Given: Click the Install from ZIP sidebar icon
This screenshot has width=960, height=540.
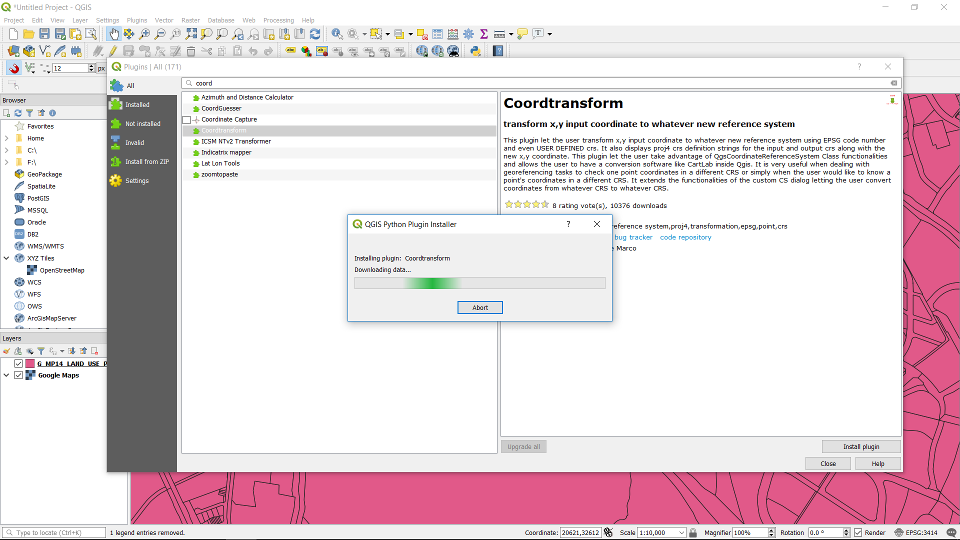Looking at the screenshot, I should click(x=116, y=162).
